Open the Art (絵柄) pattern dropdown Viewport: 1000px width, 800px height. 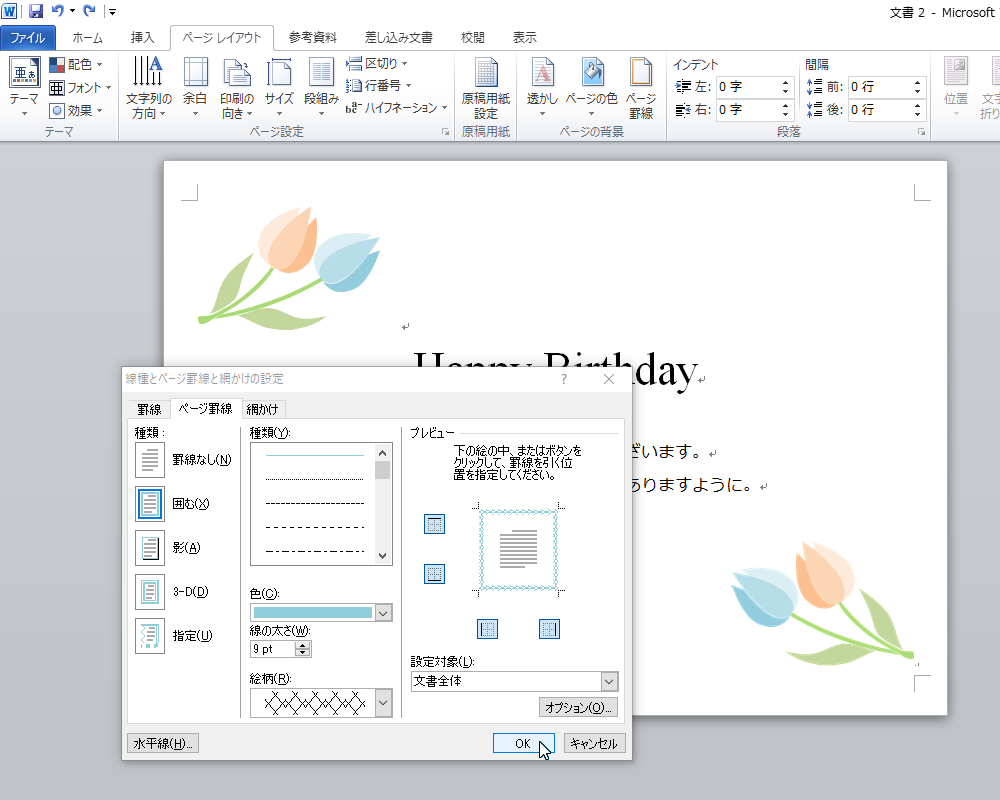point(383,704)
